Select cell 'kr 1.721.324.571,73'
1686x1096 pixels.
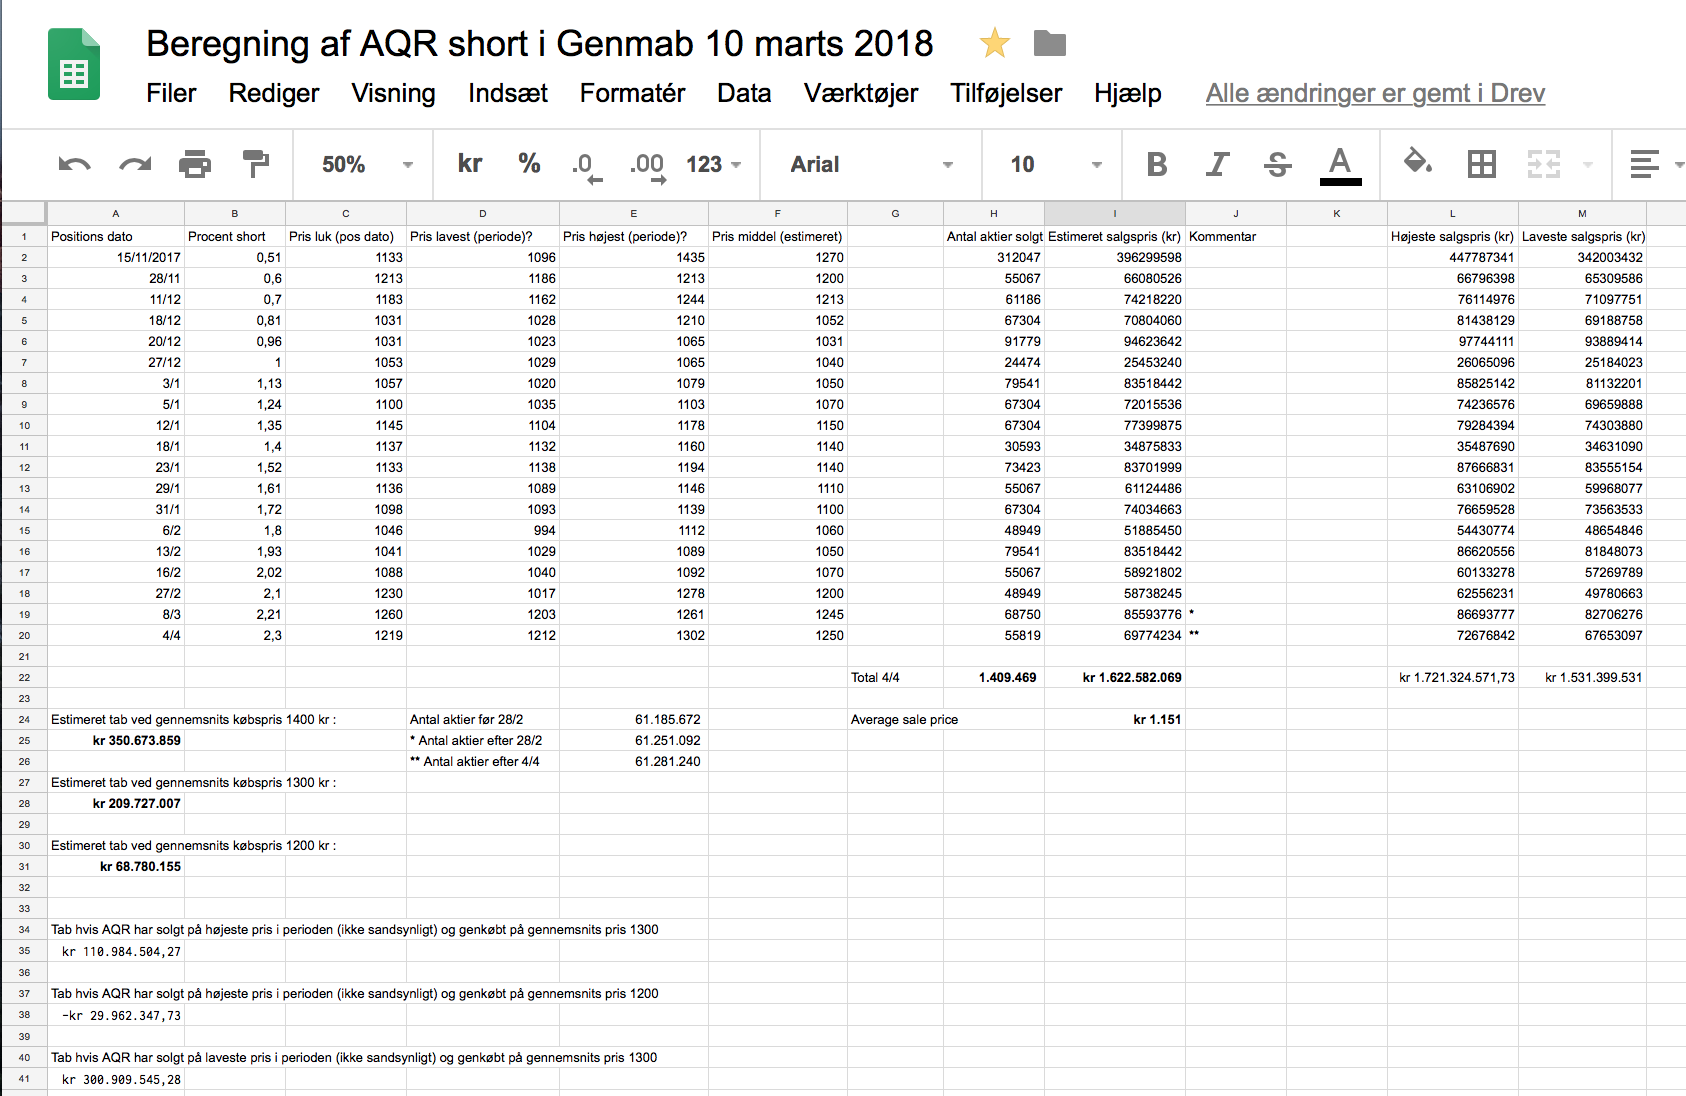pyautogui.click(x=1453, y=677)
